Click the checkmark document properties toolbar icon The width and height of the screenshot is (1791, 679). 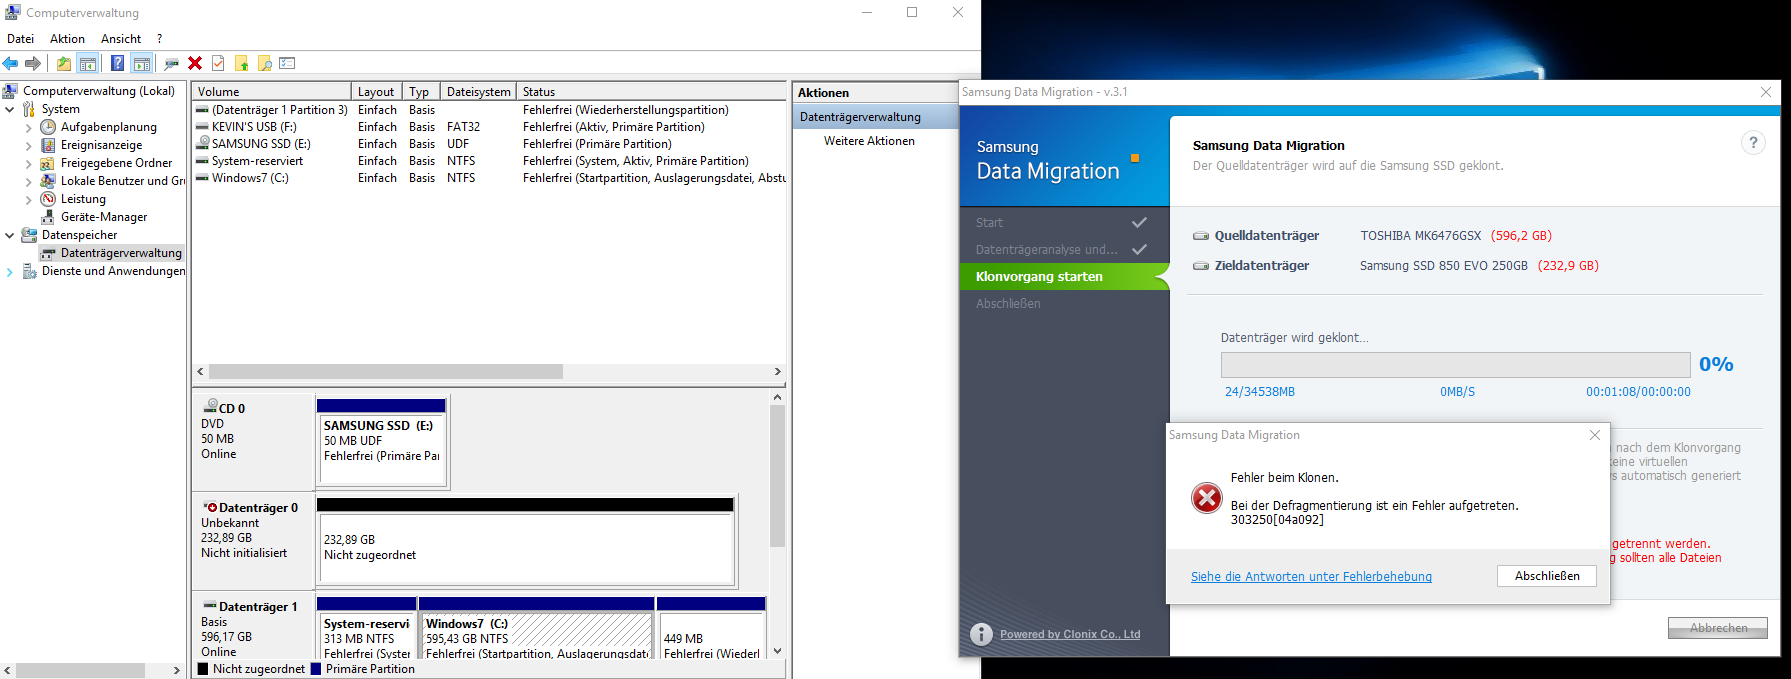tap(218, 63)
